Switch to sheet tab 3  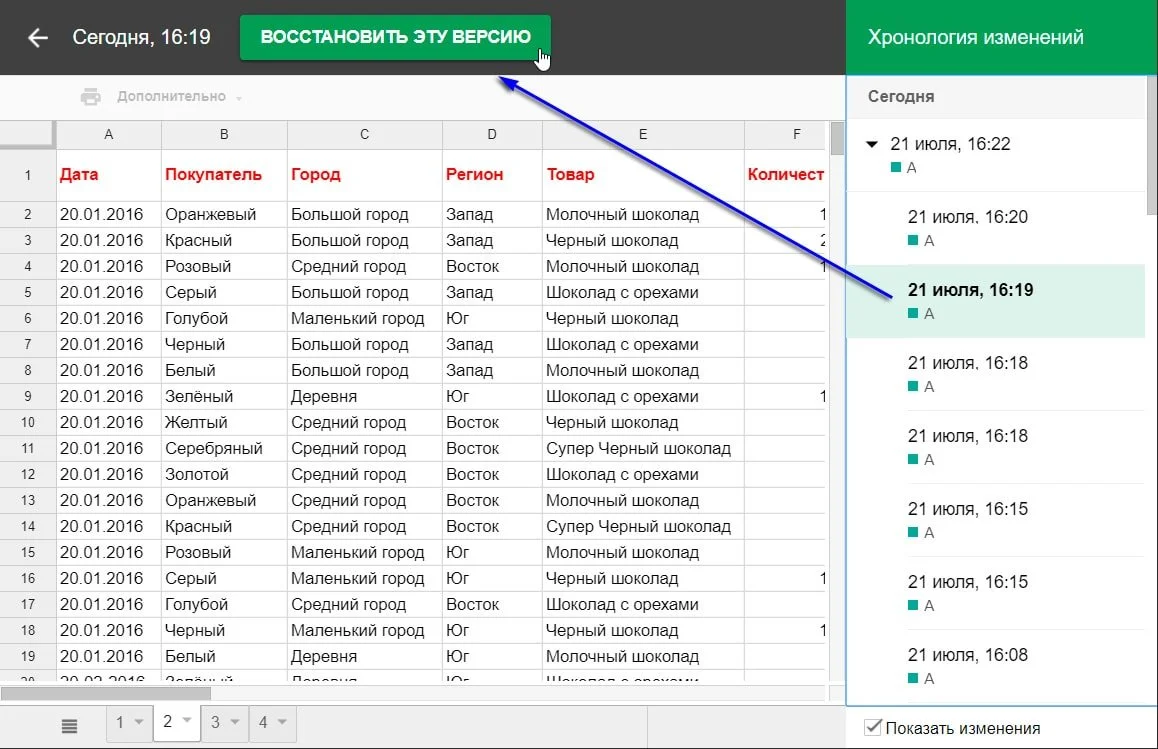tap(215, 722)
